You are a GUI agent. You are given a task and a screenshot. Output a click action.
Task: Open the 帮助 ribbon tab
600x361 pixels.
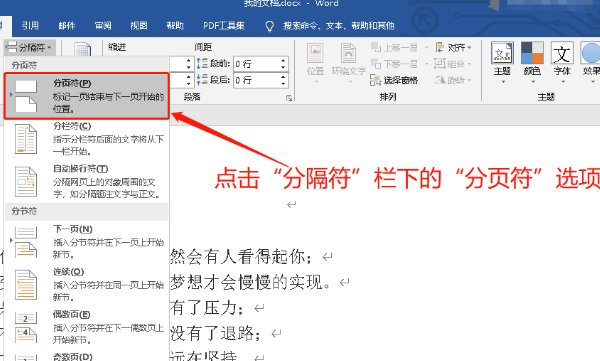(175, 26)
